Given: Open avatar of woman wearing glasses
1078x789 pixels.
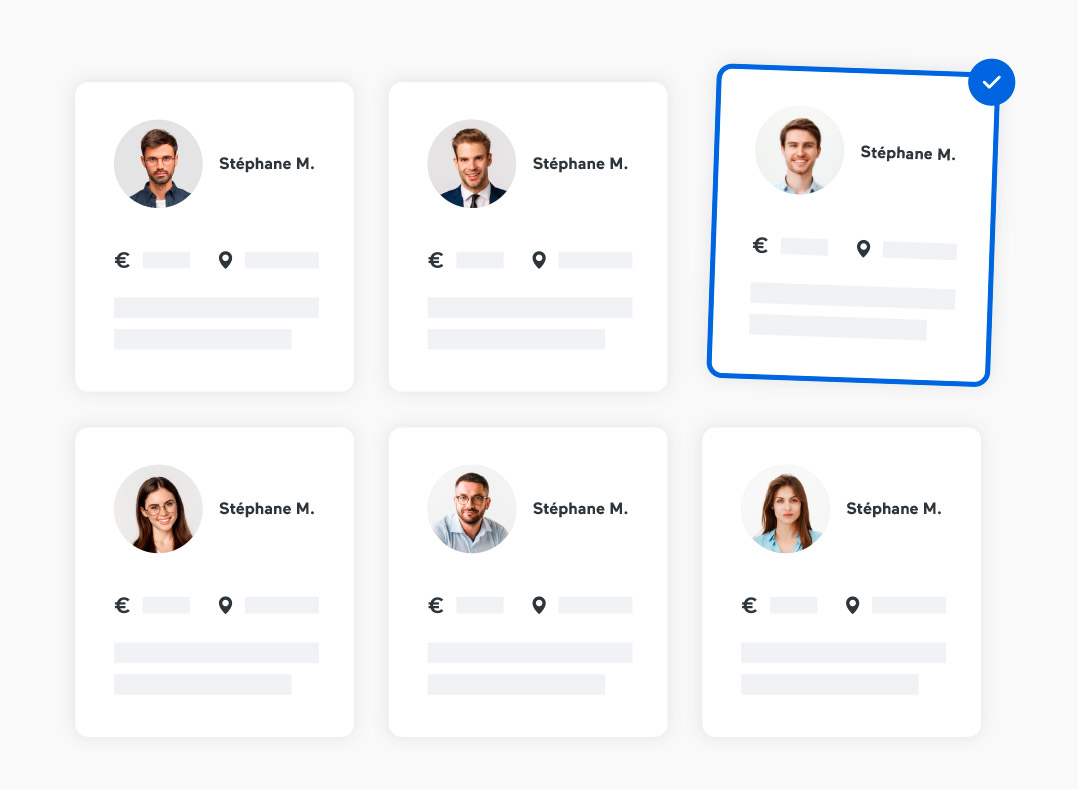Looking at the screenshot, I should click(x=158, y=509).
